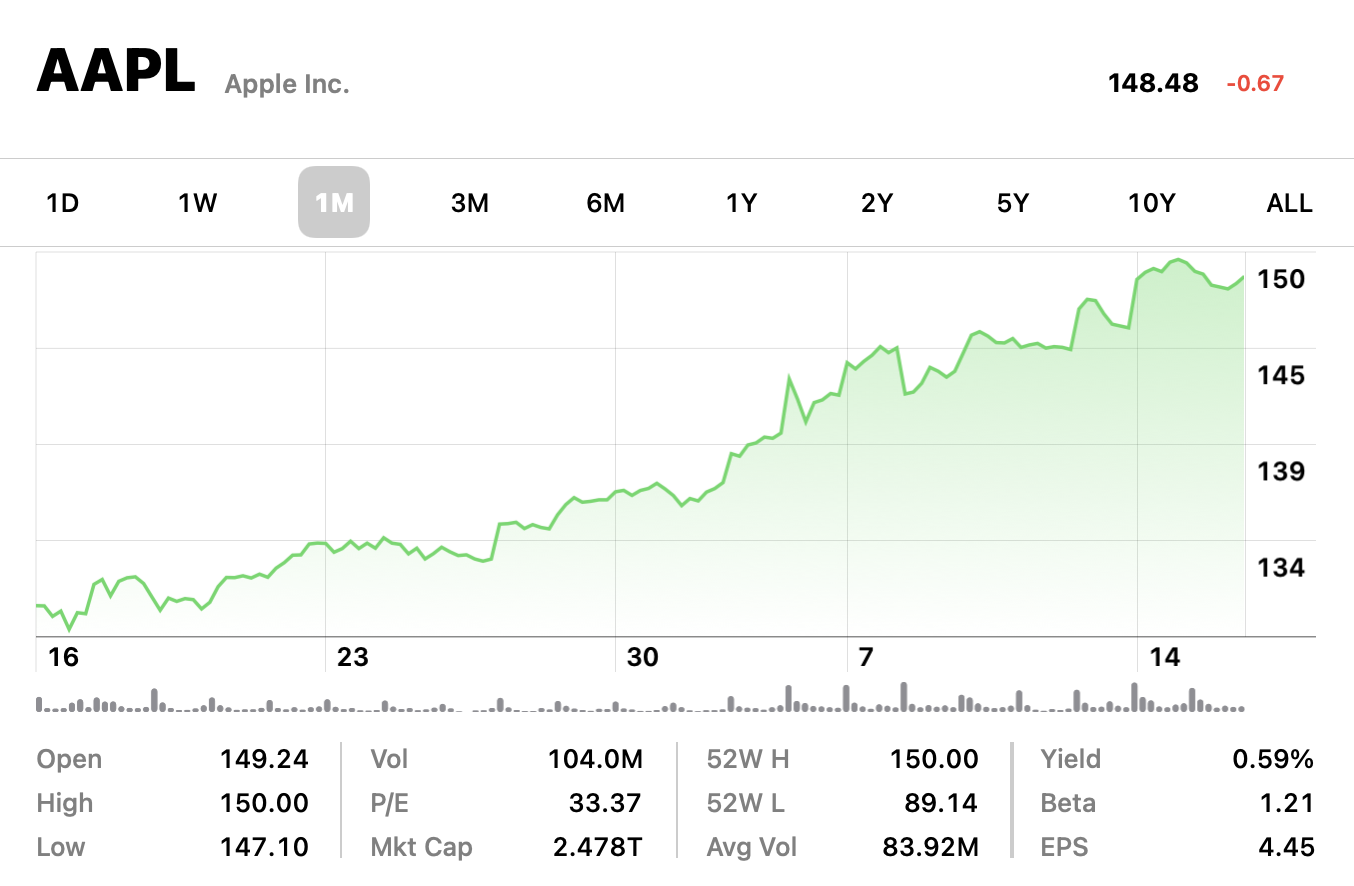Choose the 5Y range tab
This screenshot has width=1354, height=886.
tap(1012, 203)
